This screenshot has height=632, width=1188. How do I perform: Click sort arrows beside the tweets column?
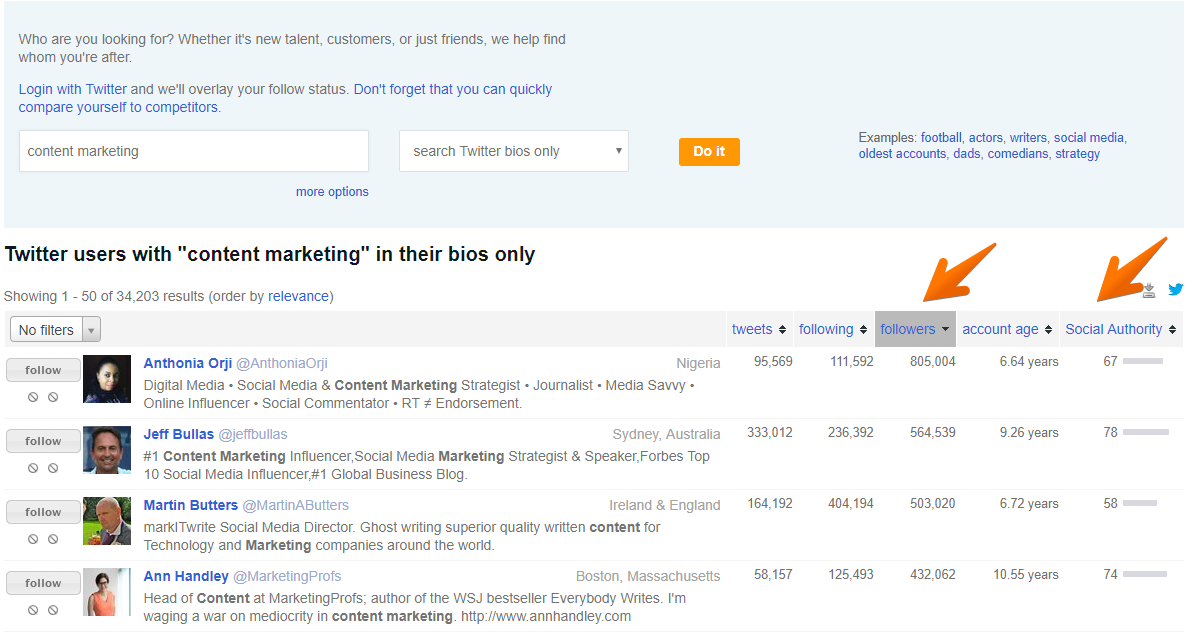pos(781,330)
